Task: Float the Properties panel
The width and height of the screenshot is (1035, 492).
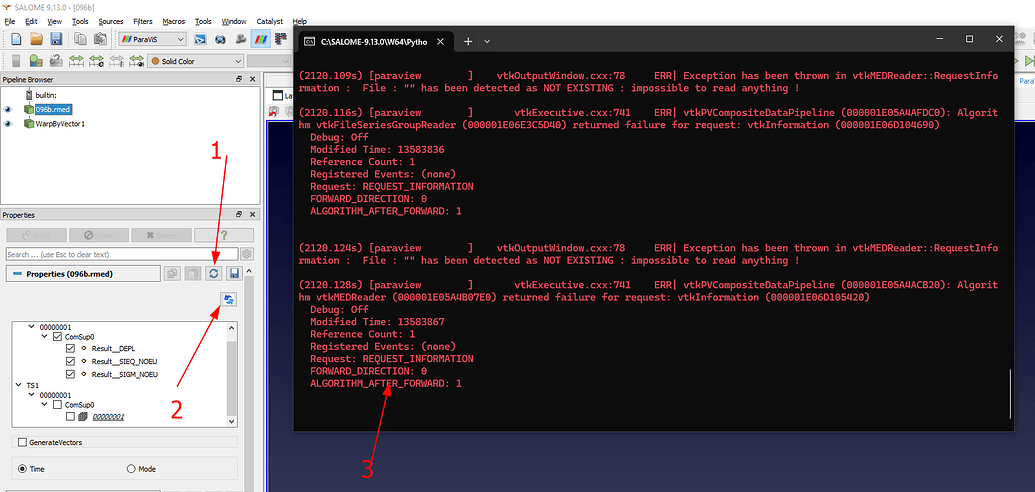Action: 239,215
